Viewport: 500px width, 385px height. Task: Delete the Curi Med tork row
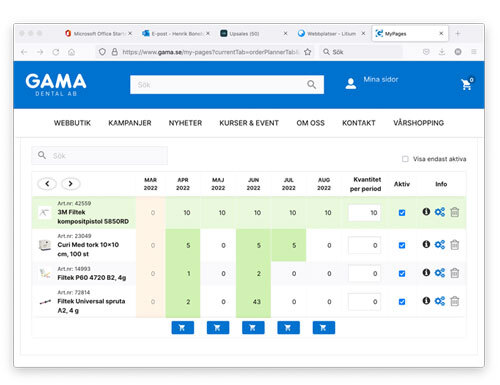pos(455,245)
